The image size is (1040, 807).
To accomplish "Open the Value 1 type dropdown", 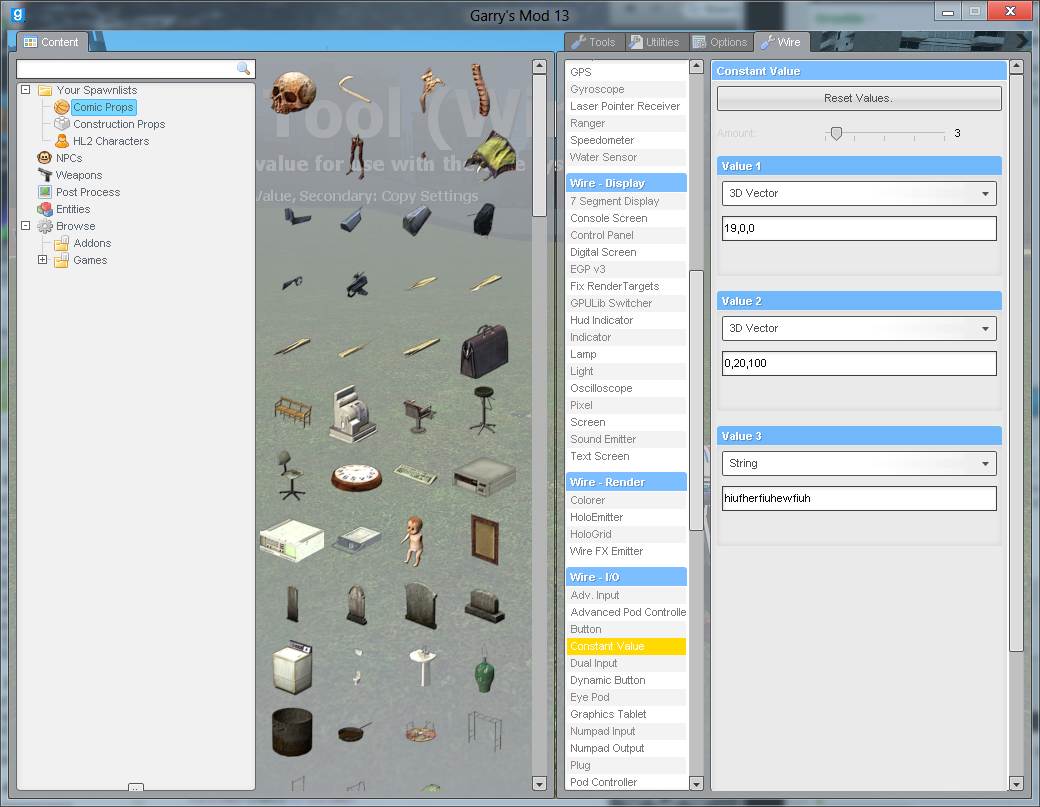I will coord(859,193).
